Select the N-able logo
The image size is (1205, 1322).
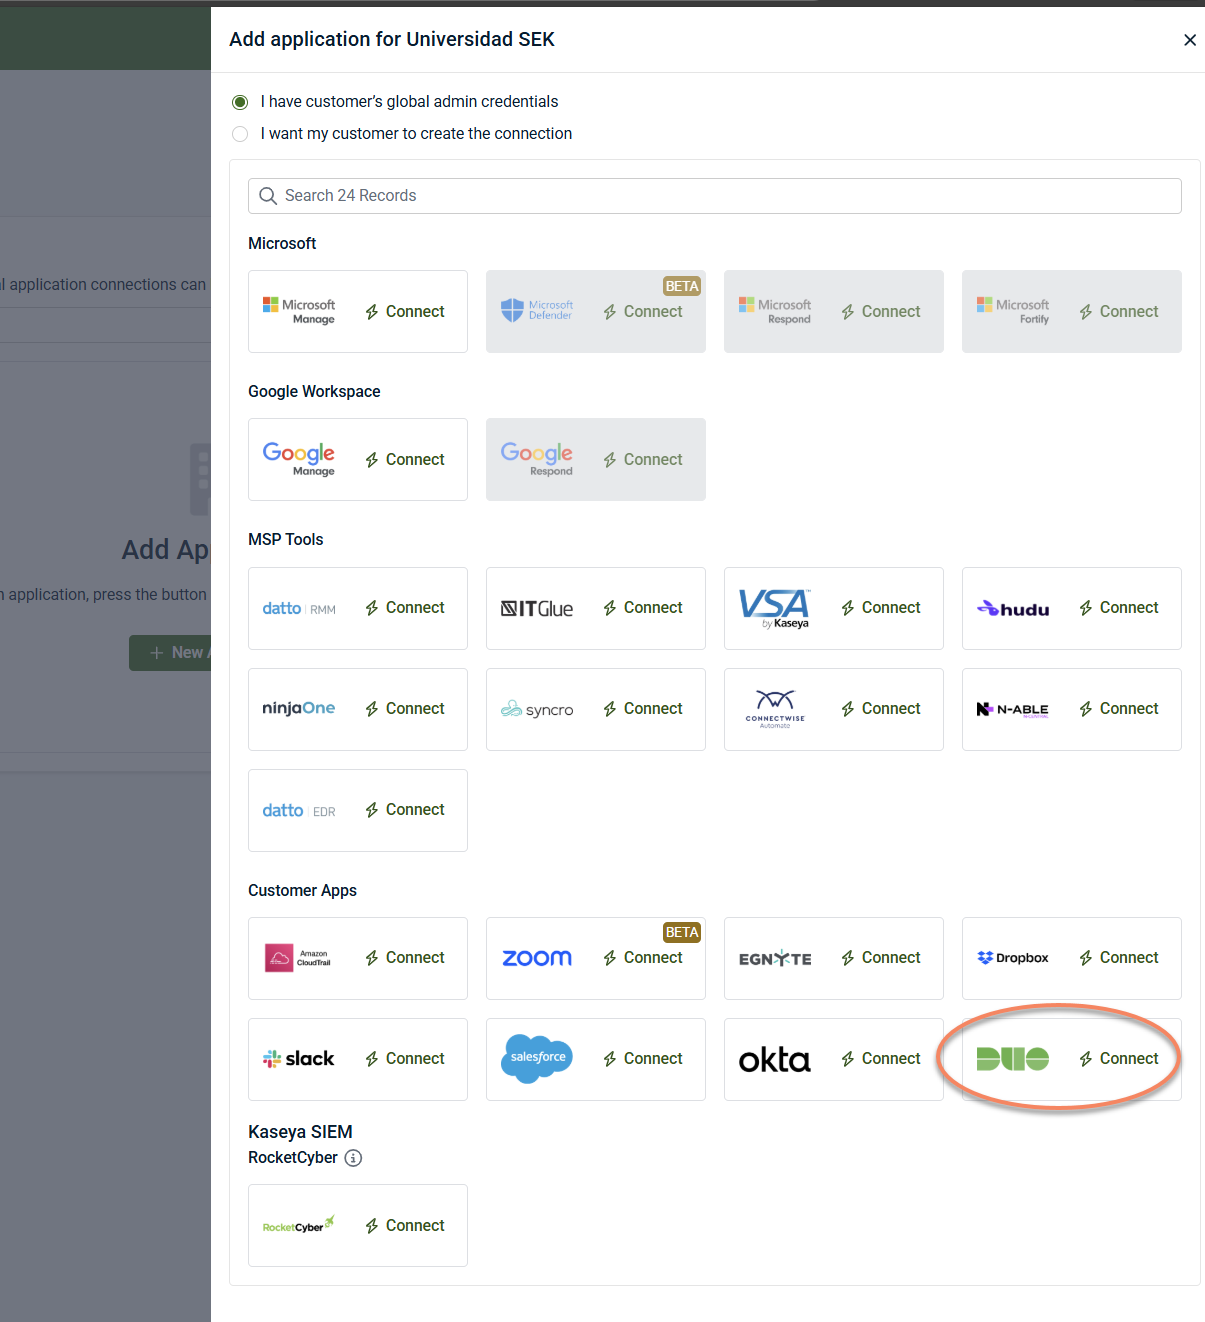(x=1013, y=709)
